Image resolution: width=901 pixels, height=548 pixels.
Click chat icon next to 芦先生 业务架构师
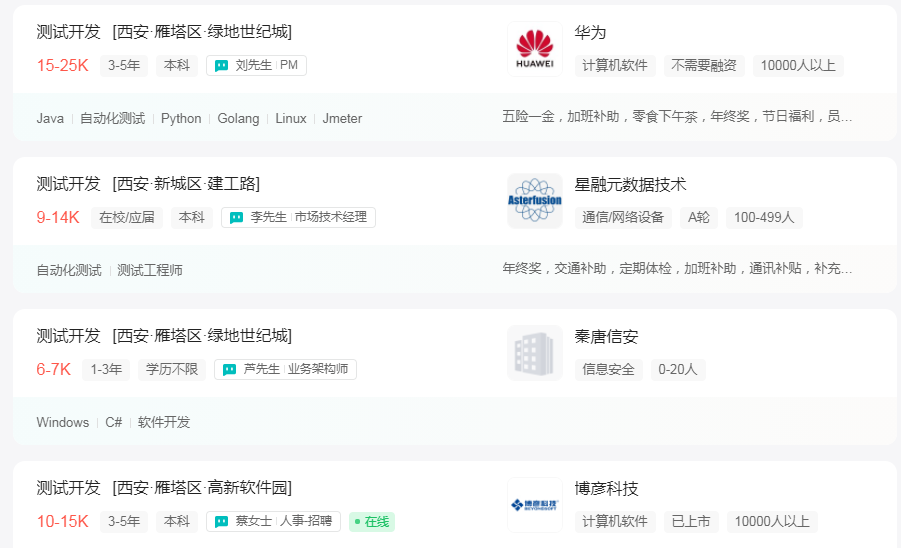point(229,369)
